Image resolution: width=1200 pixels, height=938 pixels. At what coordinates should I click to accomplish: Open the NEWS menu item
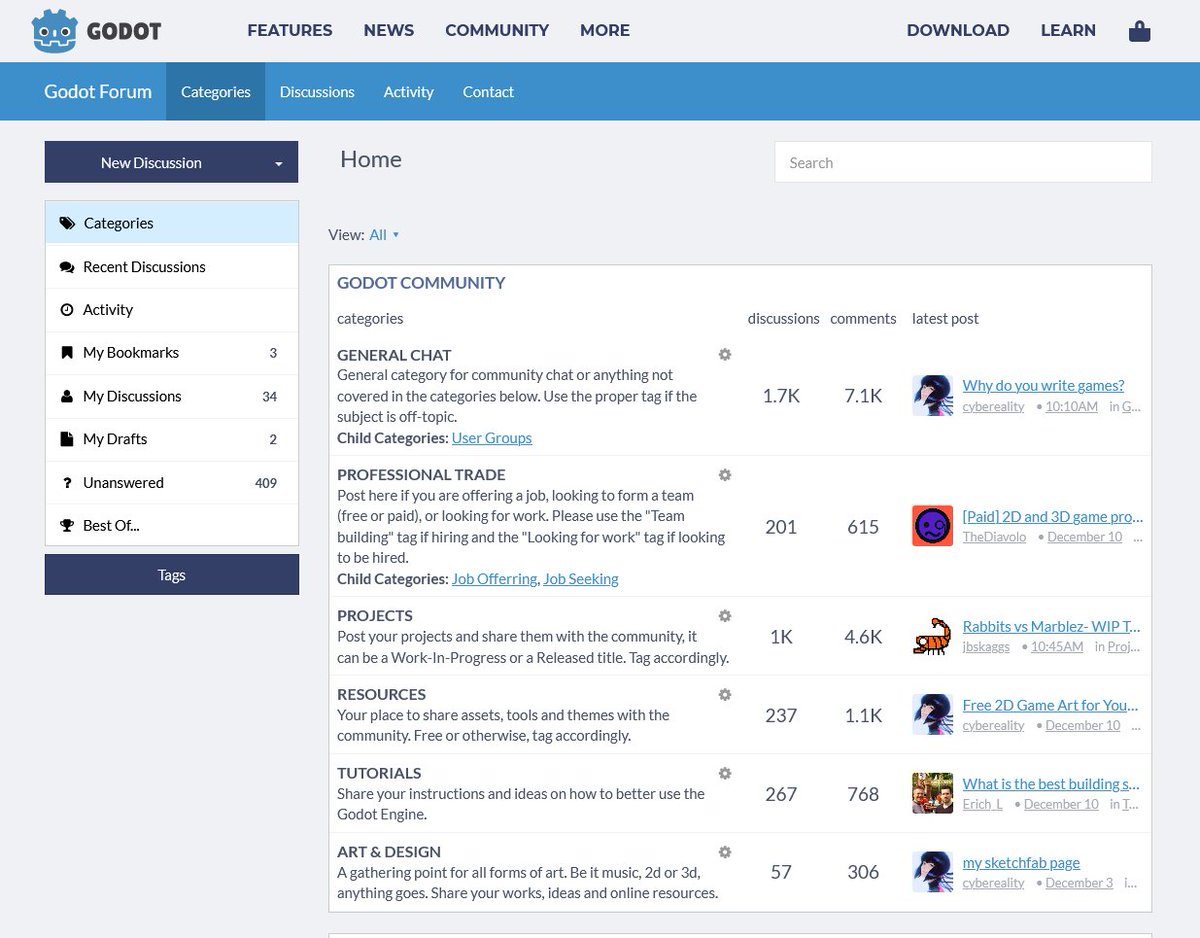(389, 31)
